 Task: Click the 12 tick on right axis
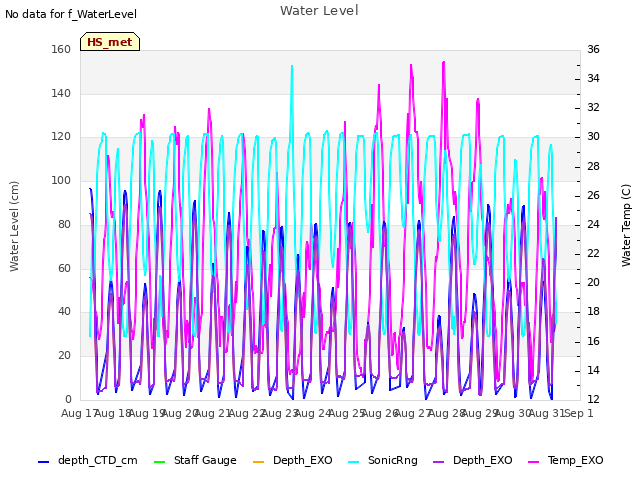point(593,399)
